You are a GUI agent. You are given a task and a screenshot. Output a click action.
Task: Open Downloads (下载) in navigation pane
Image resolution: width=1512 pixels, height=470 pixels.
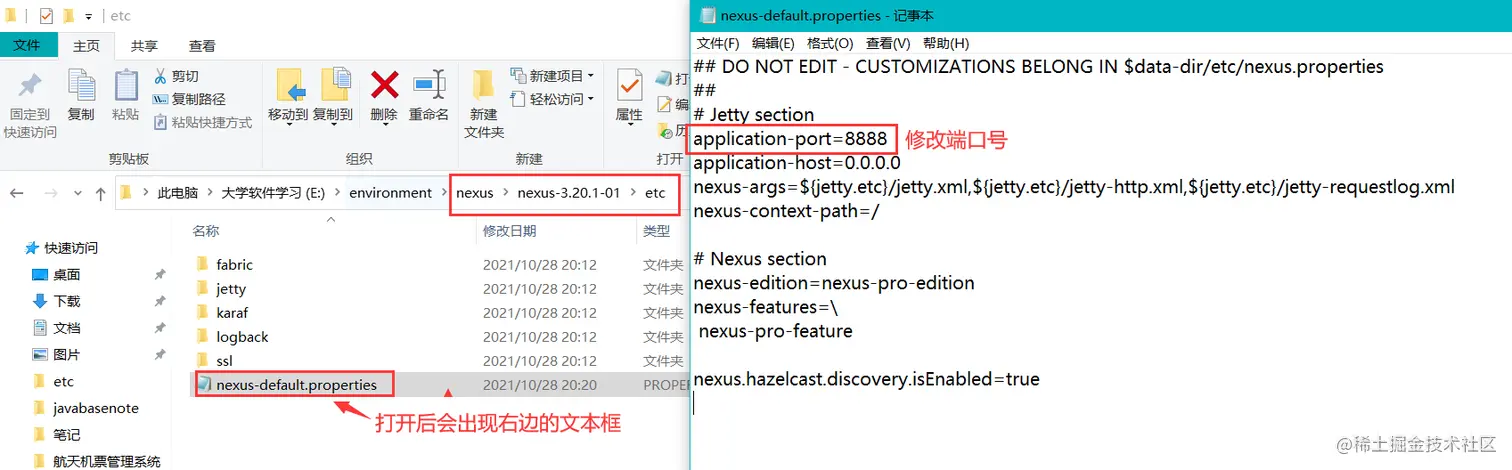coord(66,301)
